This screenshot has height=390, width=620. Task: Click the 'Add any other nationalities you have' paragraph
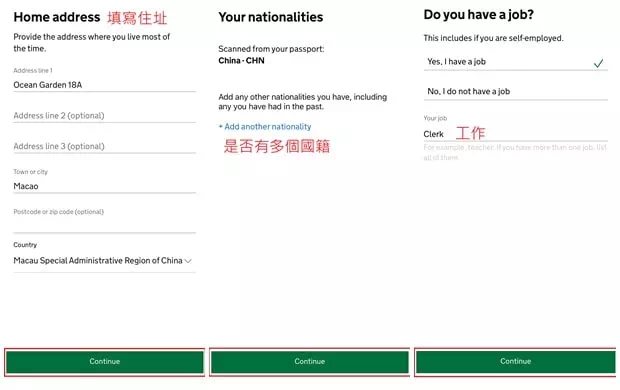[302, 102]
